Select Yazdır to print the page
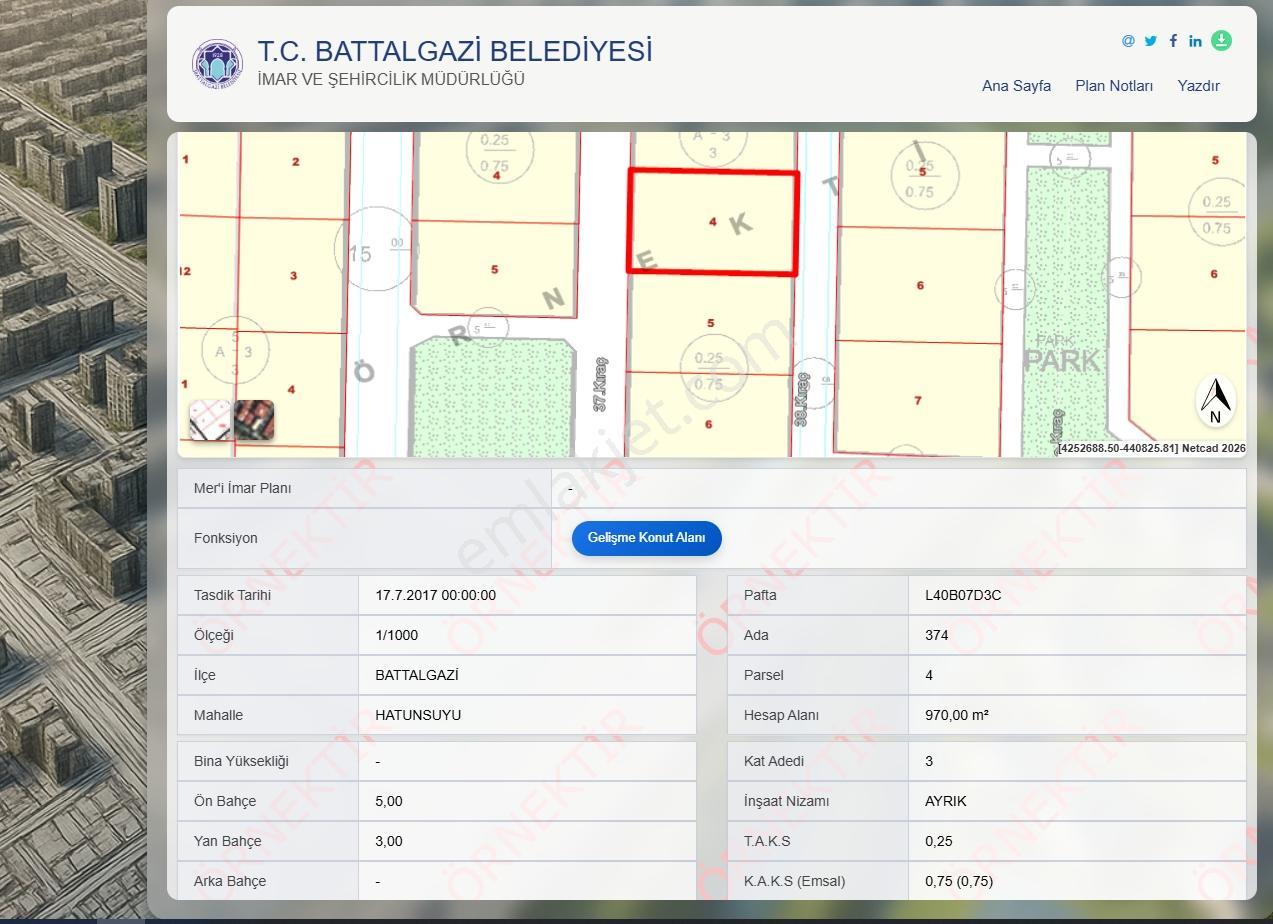Image resolution: width=1273 pixels, height=924 pixels. [x=1198, y=86]
